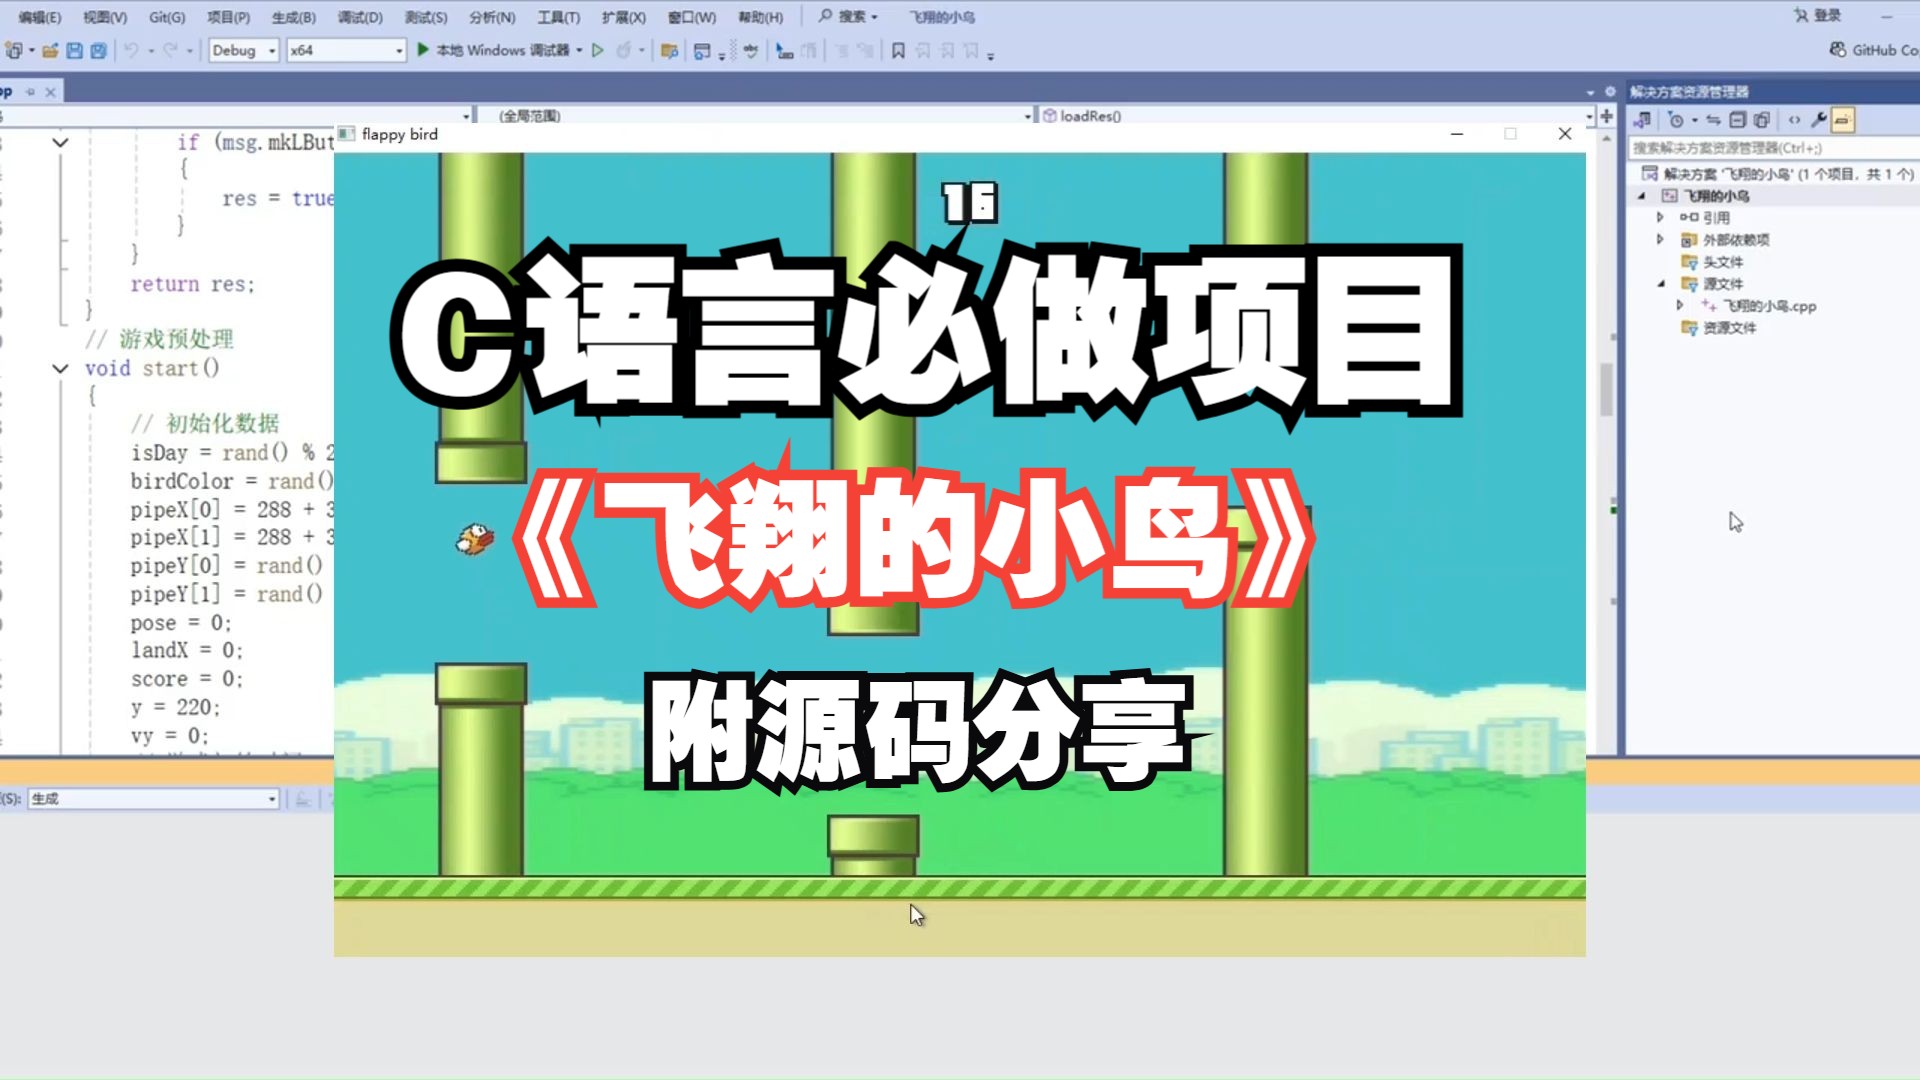Viewport: 1920px width, 1080px height.
Task: Click the Redo arrow icon
Action: click(x=170, y=50)
